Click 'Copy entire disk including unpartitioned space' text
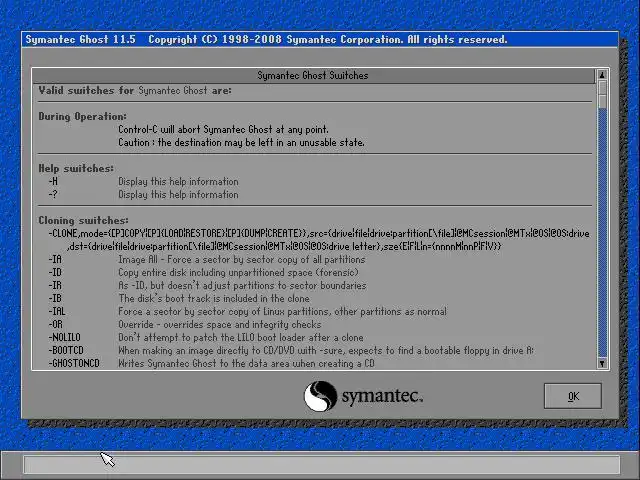This screenshot has height=480, width=640. point(238,273)
